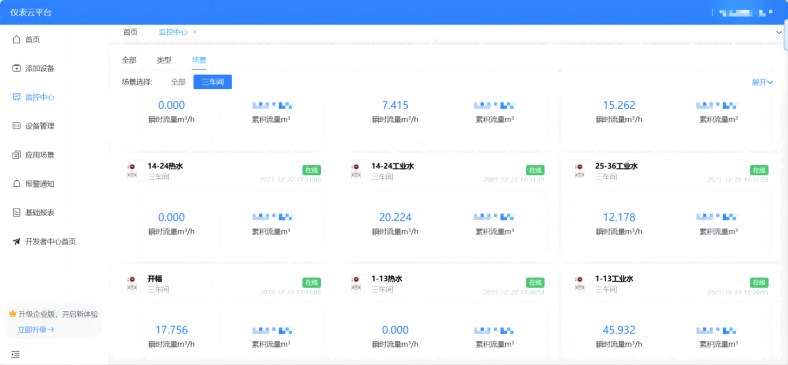788x365 pixels.
Task: Click the Basic Reports (基础报表) sidebar icon
Action: coord(17,213)
